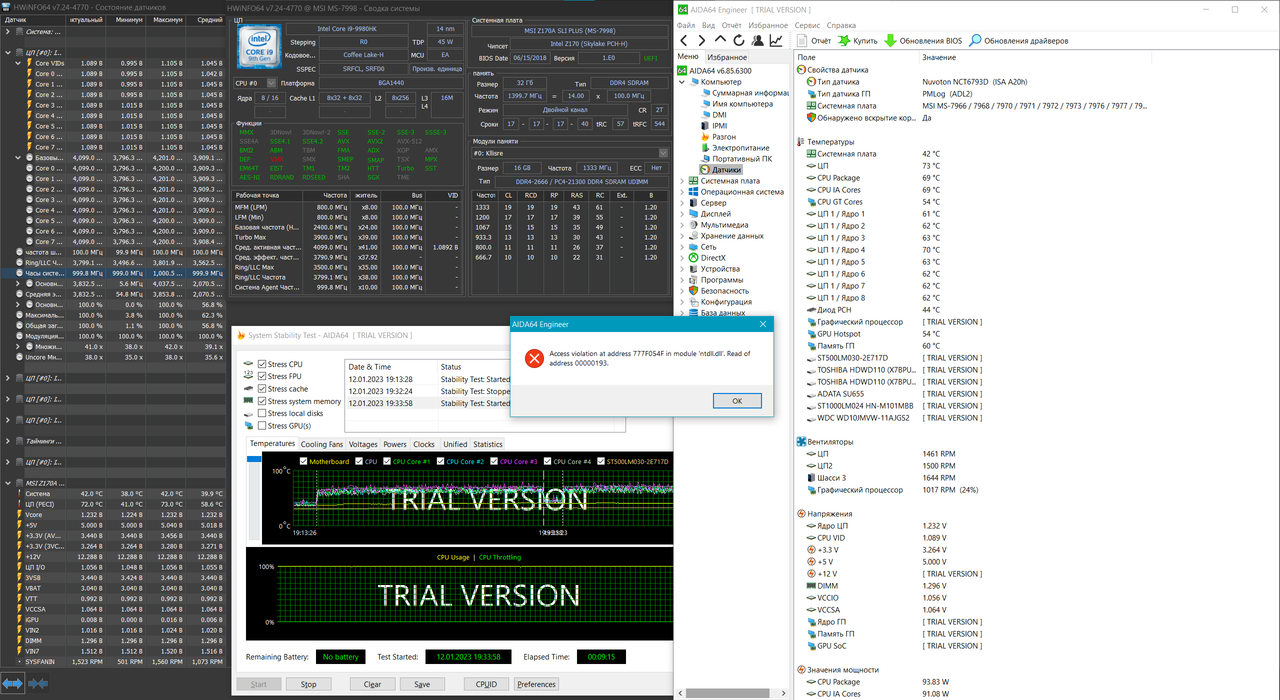
Task: Click the red error icon in AIDA64 dialog
Action: click(536, 359)
